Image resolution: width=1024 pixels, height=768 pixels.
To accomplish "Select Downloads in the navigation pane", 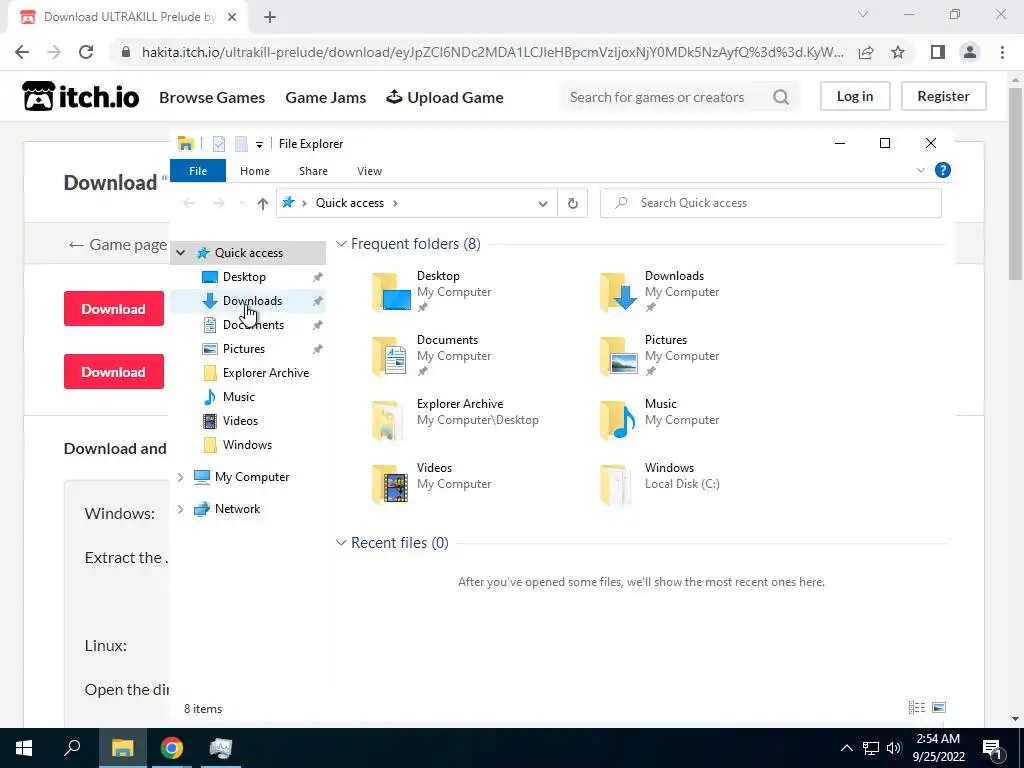I will tap(252, 301).
